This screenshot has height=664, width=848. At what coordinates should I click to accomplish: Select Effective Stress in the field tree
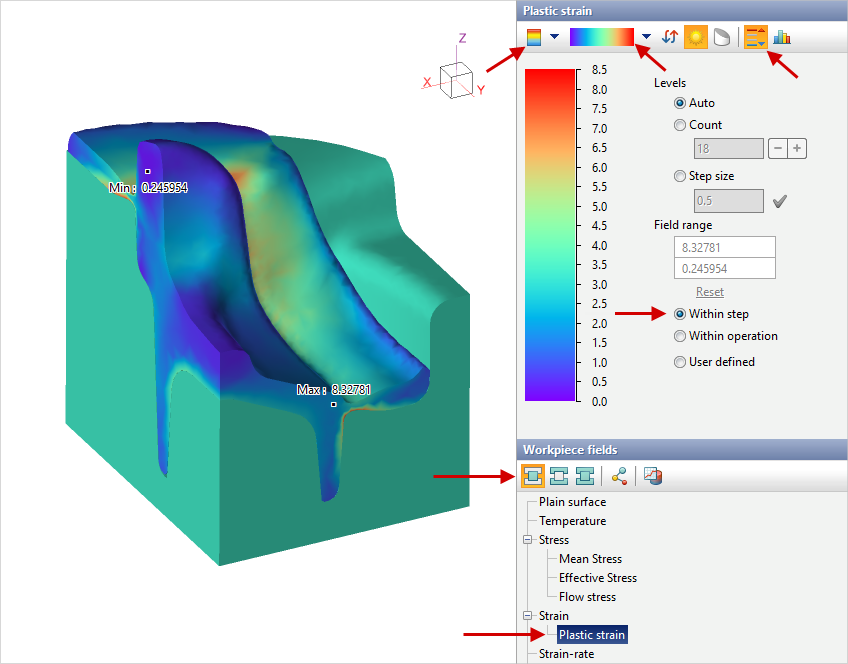(x=597, y=578)
